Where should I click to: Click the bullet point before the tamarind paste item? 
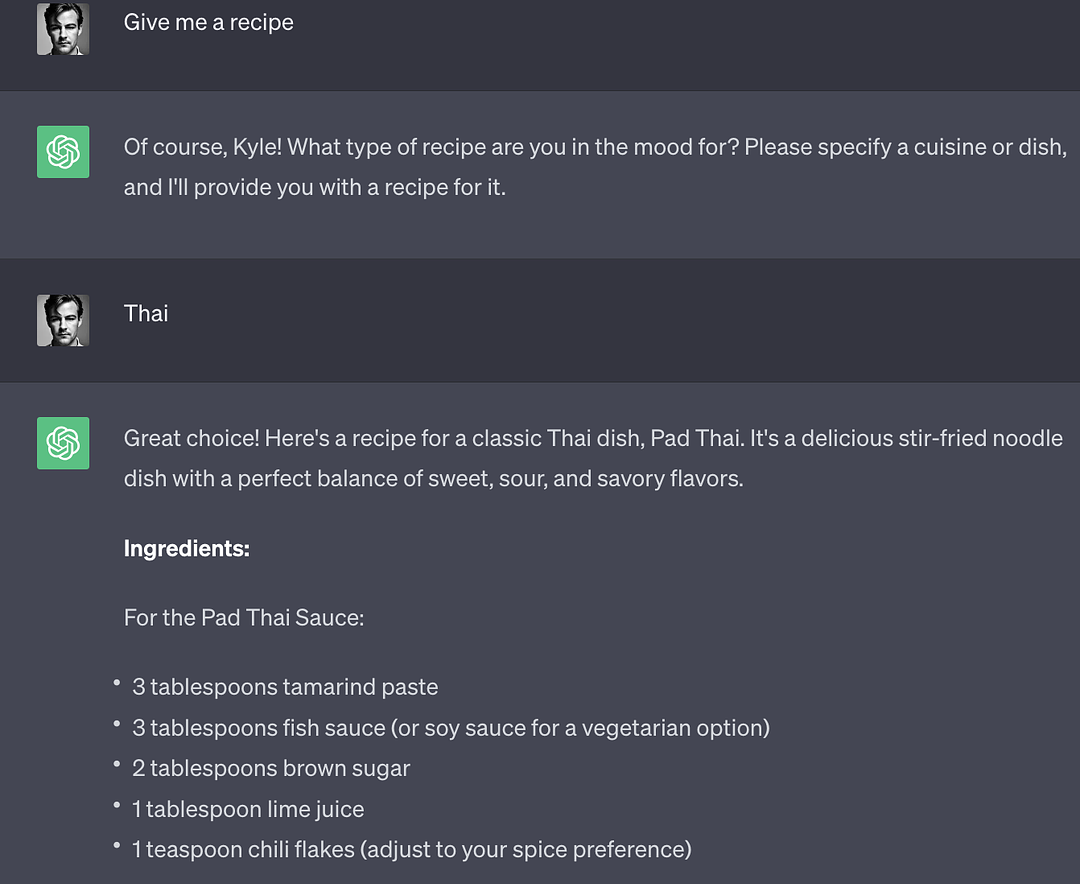click(x=117, y=683)
